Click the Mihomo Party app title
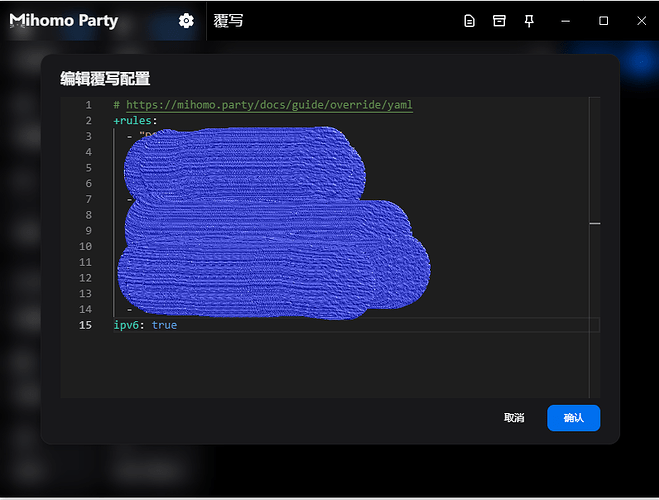The image size is (659, 500). pos(64,21)
